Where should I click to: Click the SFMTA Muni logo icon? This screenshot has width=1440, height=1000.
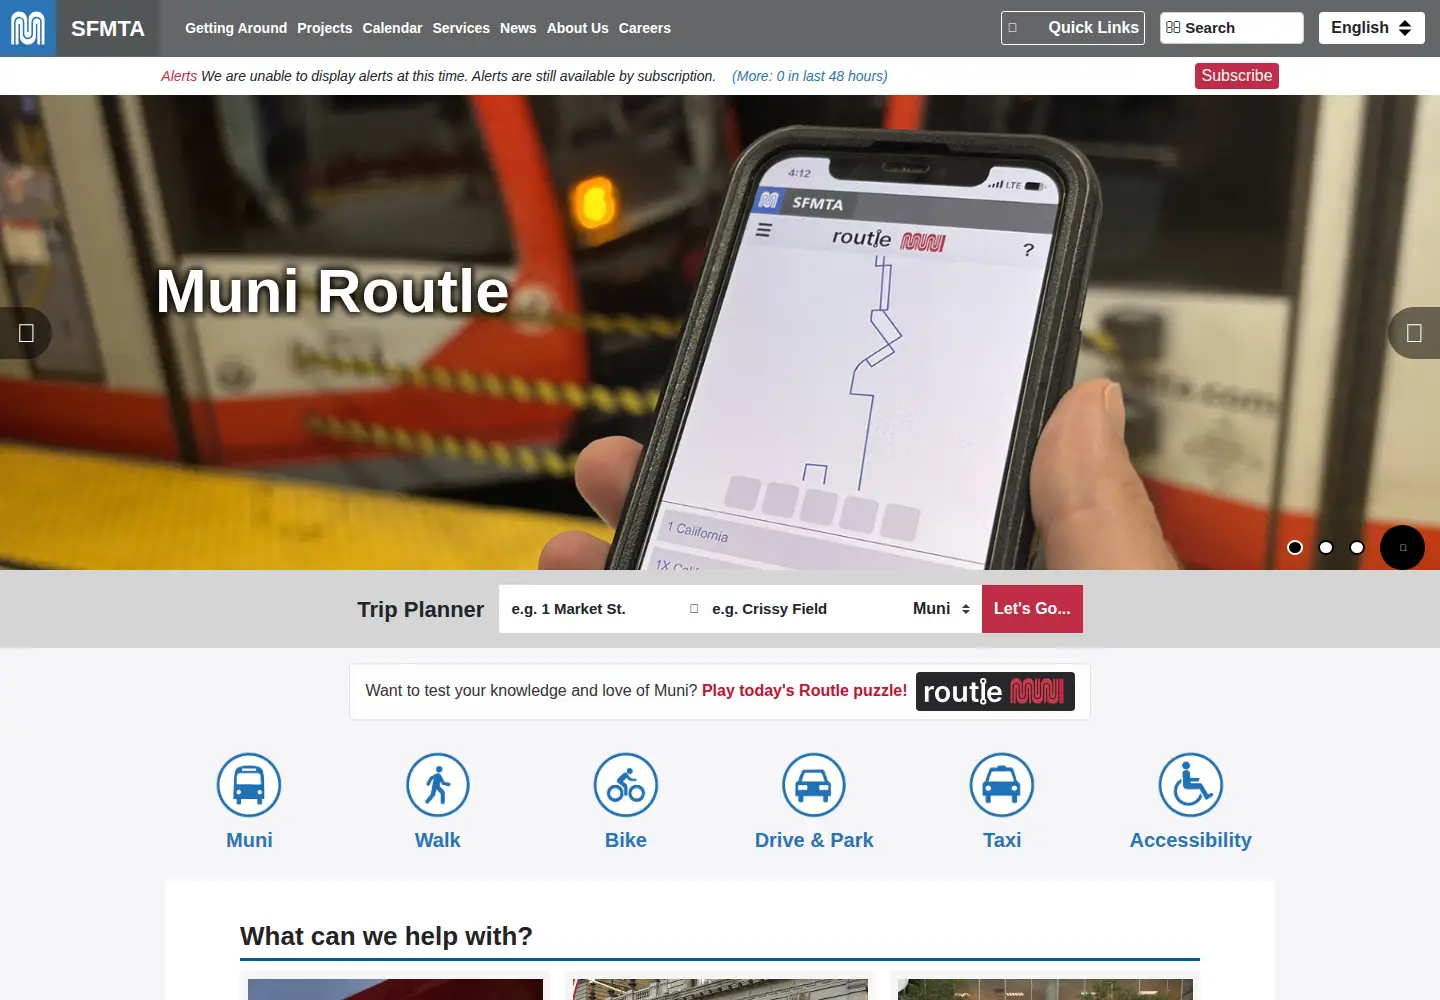point(28,28)
